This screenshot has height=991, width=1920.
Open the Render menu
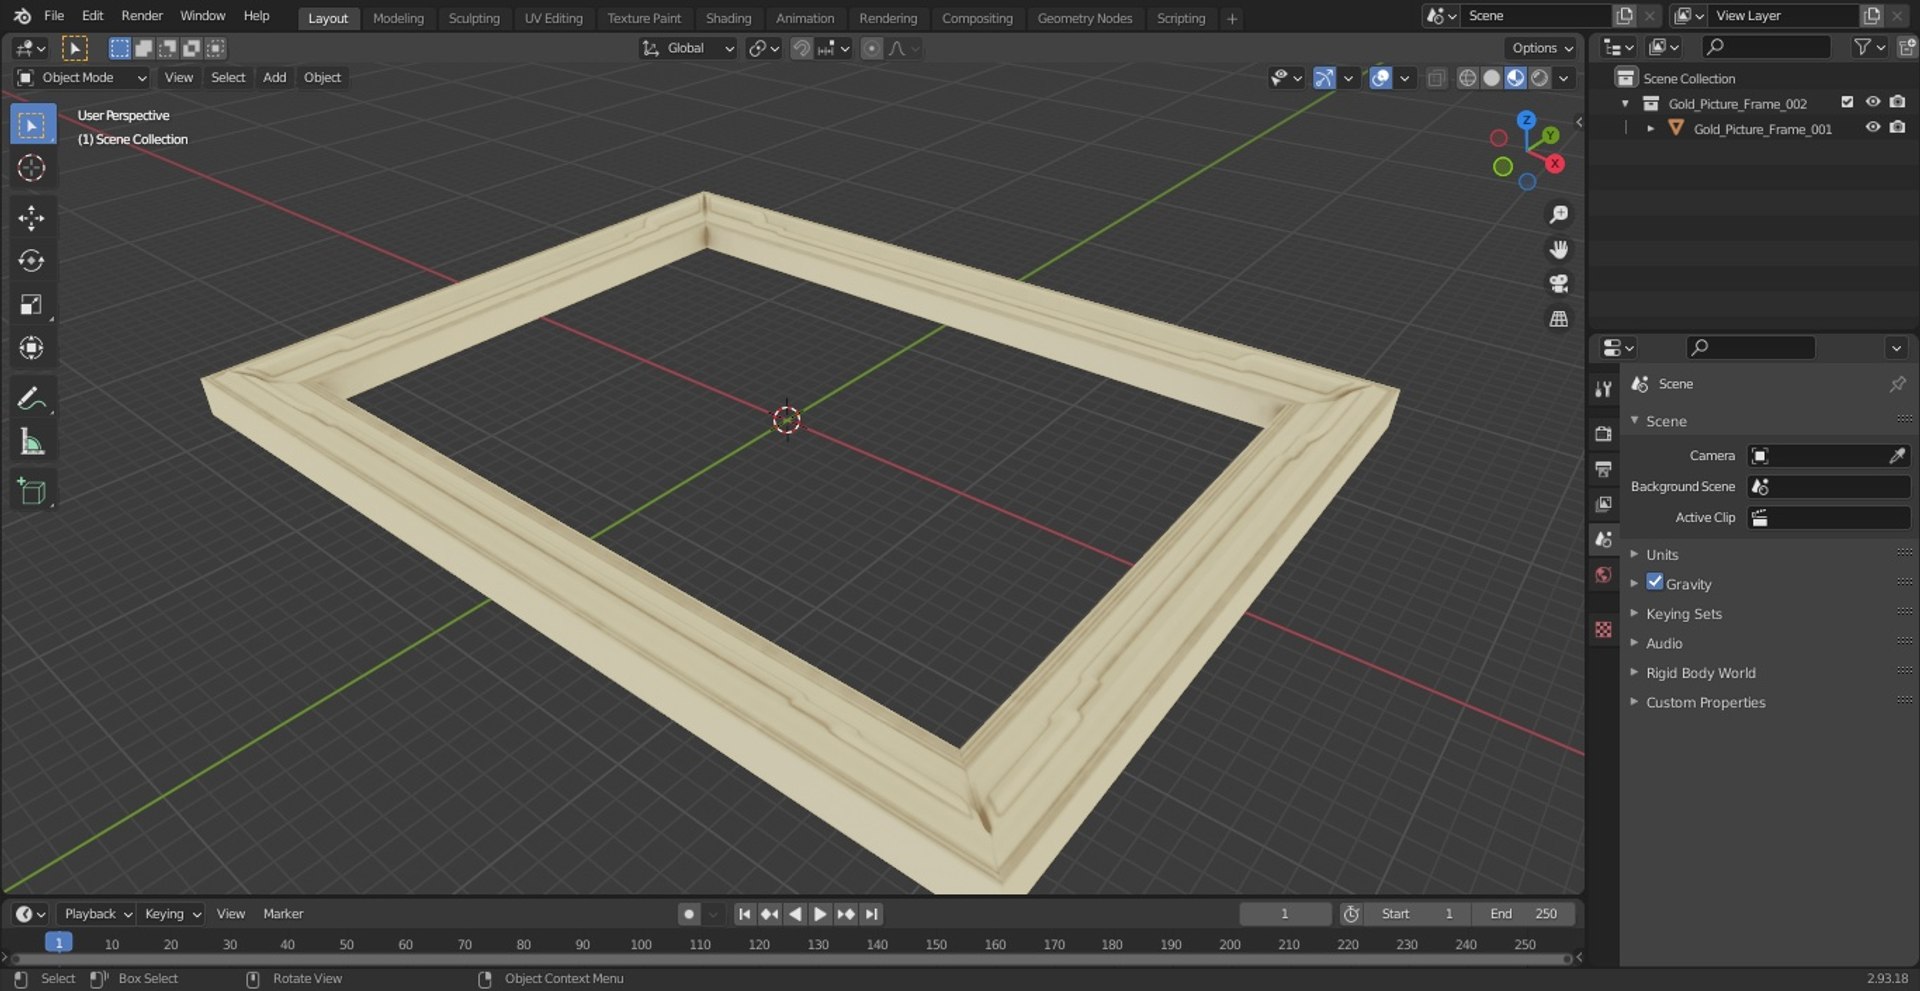tap(142, 16)
